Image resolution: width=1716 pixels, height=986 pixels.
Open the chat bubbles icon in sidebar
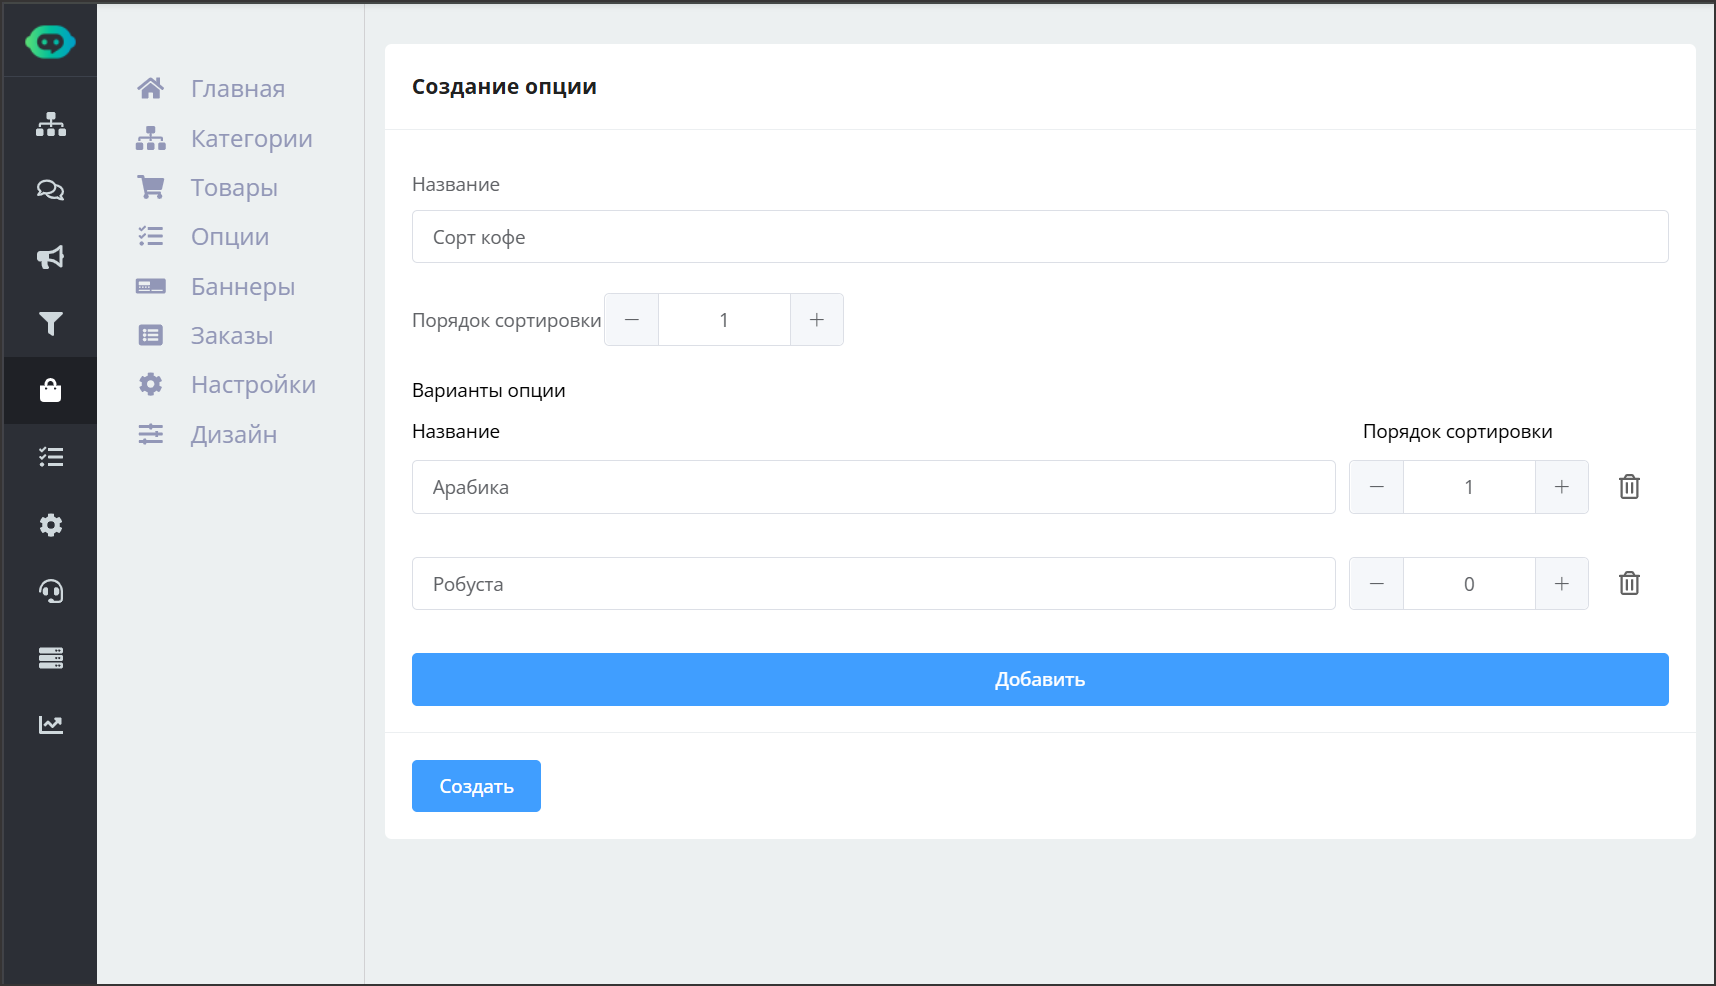pos(51,190)
